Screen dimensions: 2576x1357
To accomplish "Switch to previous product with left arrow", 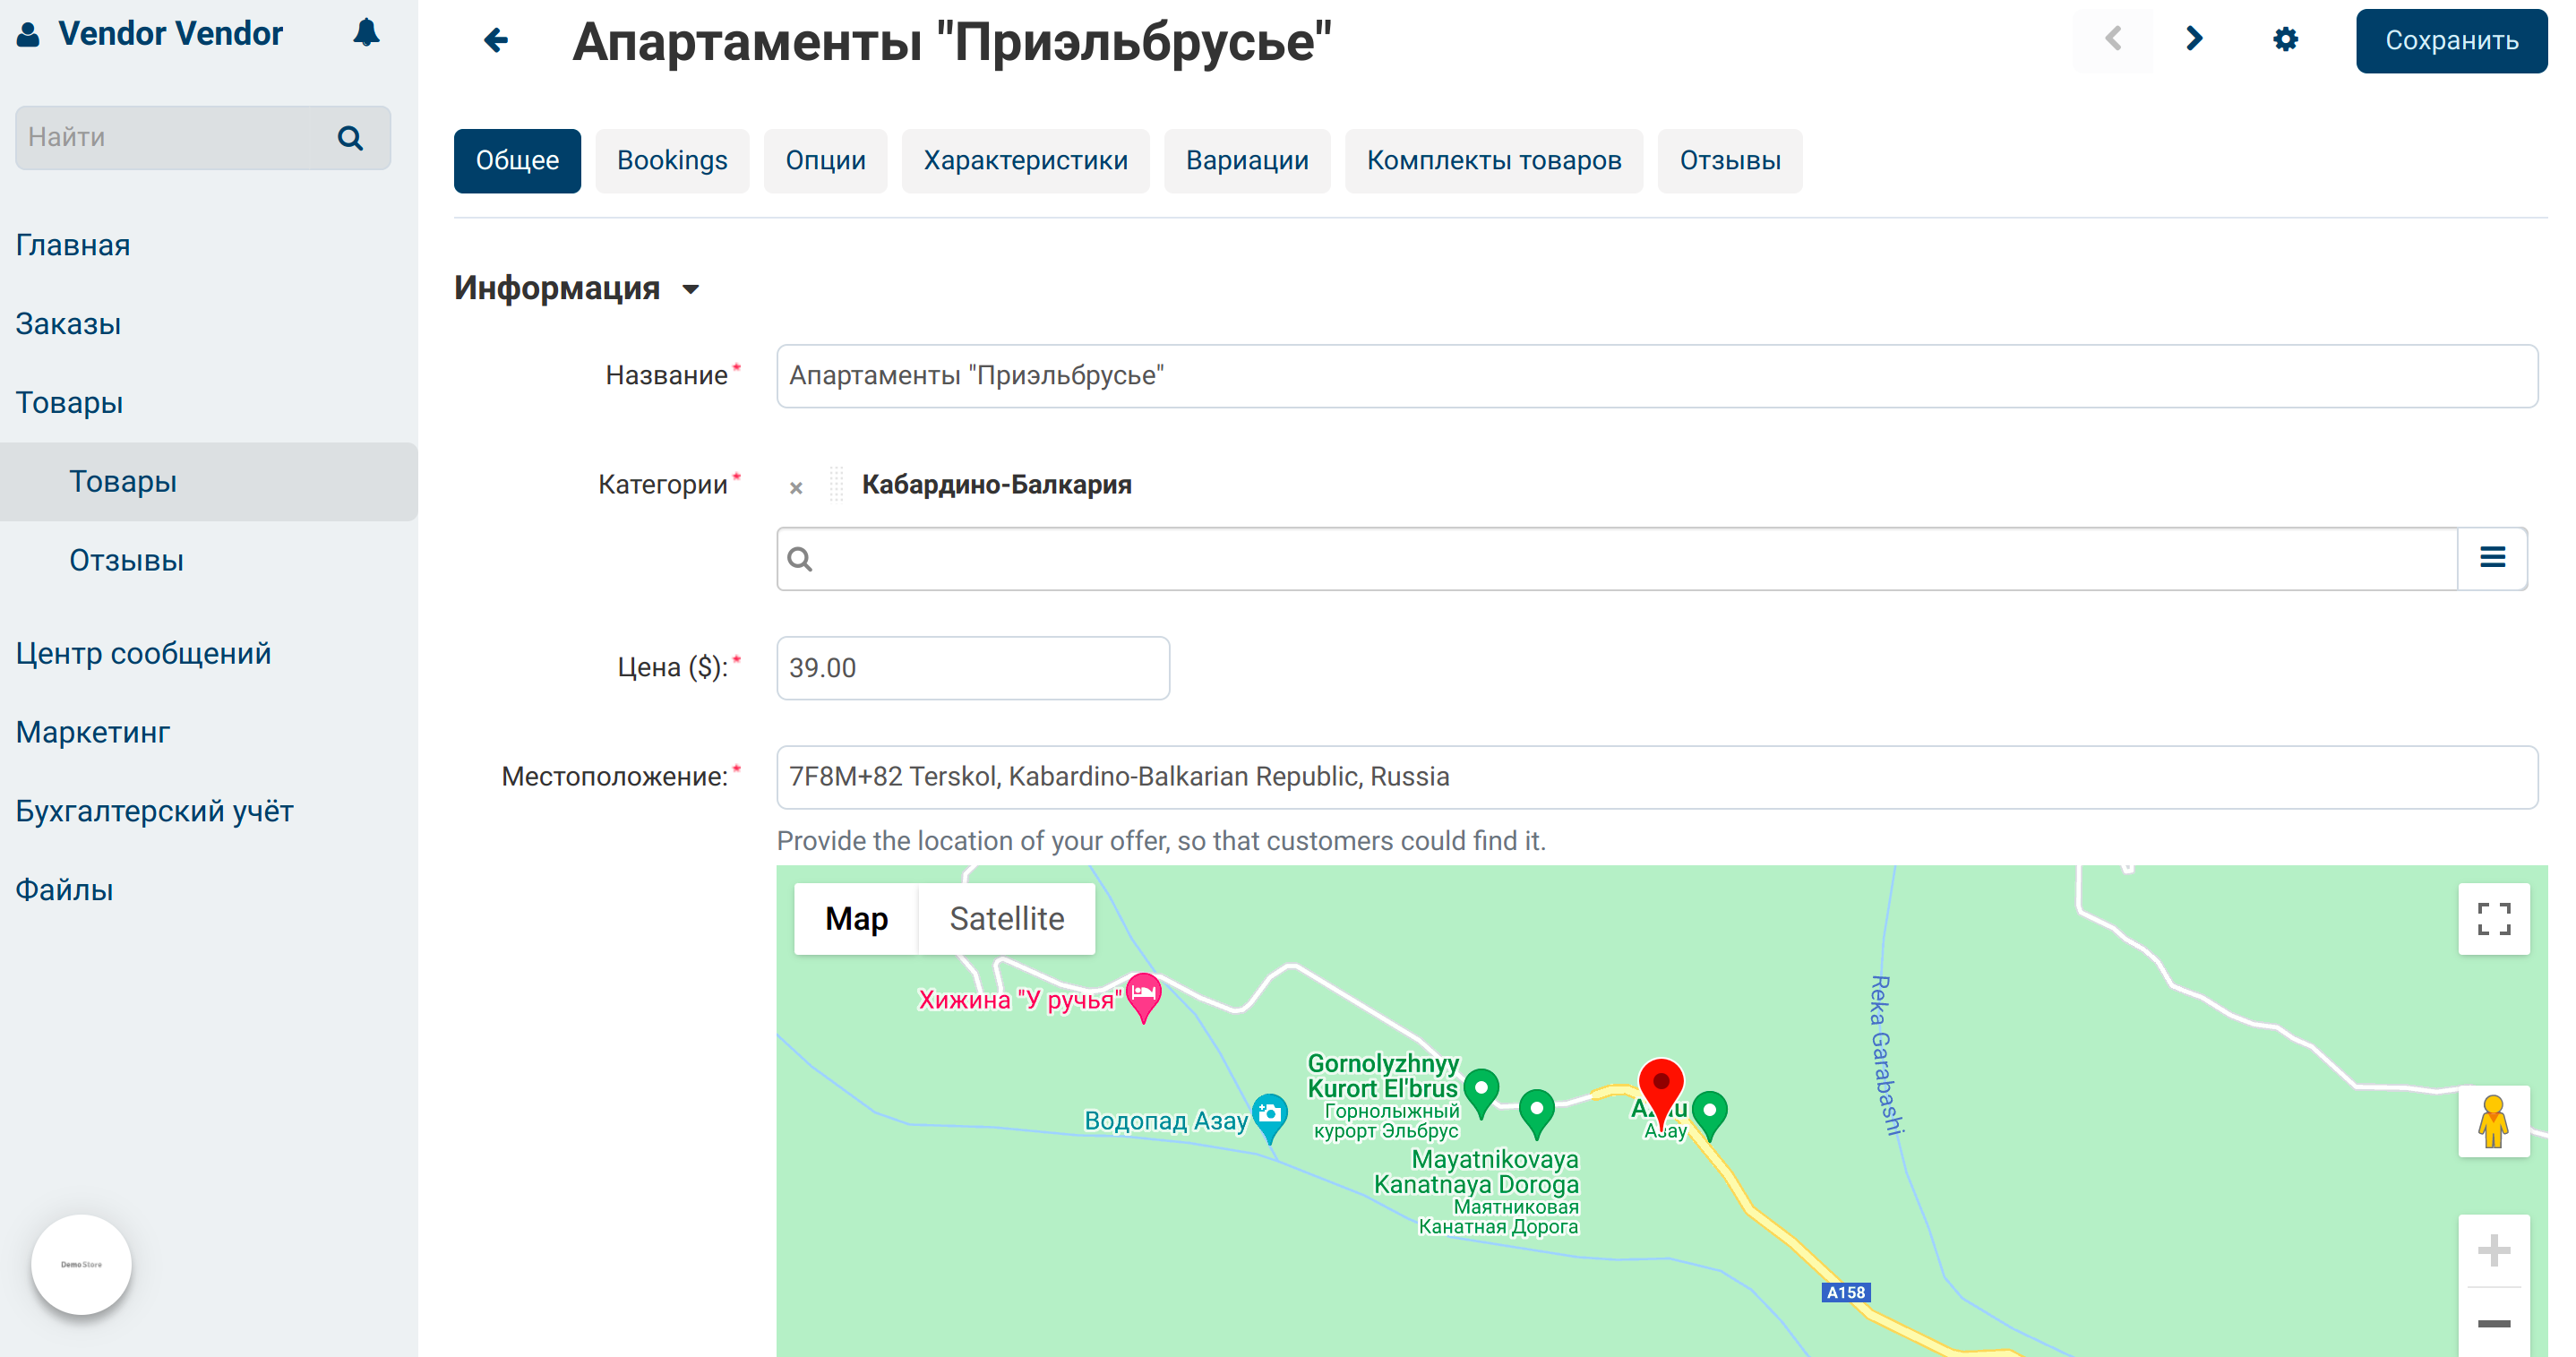I will click(x=2113, y=38).
